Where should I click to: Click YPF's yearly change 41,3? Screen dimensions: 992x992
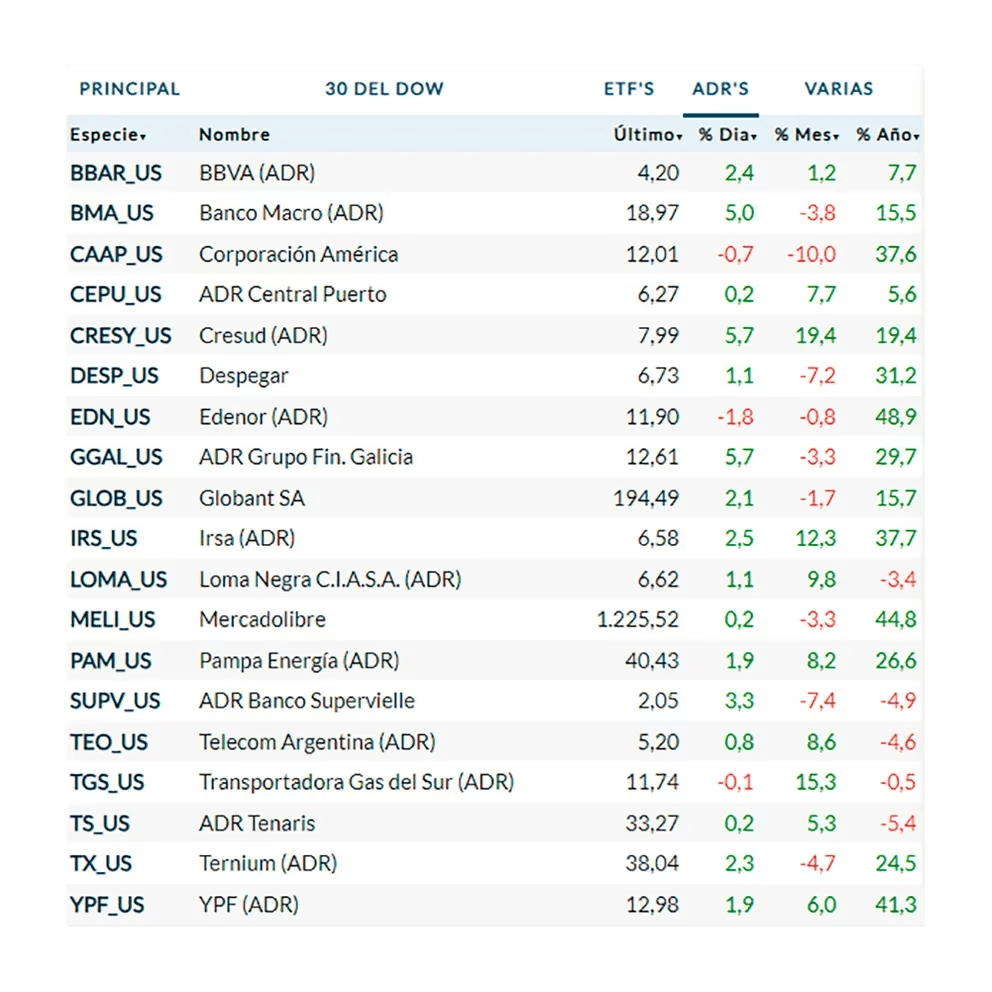tap(896, 905)
